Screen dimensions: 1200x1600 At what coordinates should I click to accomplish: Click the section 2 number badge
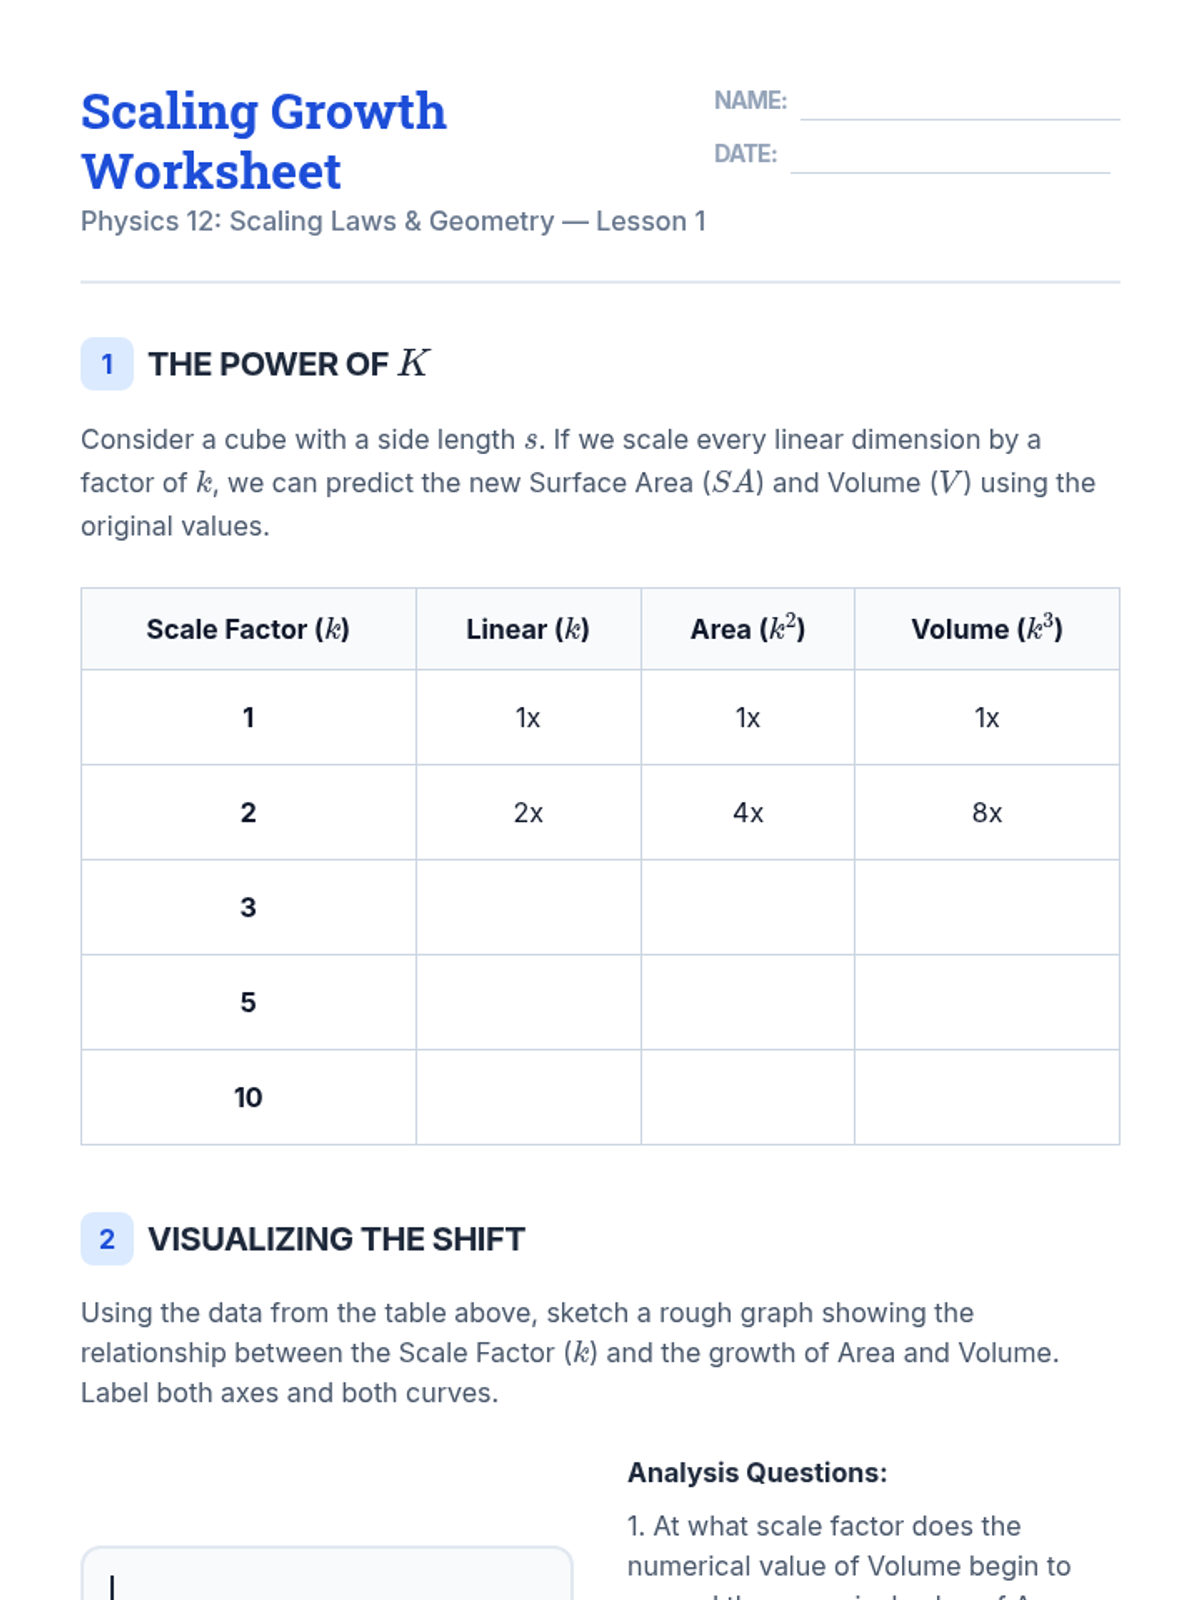(x=107, y=1239)
